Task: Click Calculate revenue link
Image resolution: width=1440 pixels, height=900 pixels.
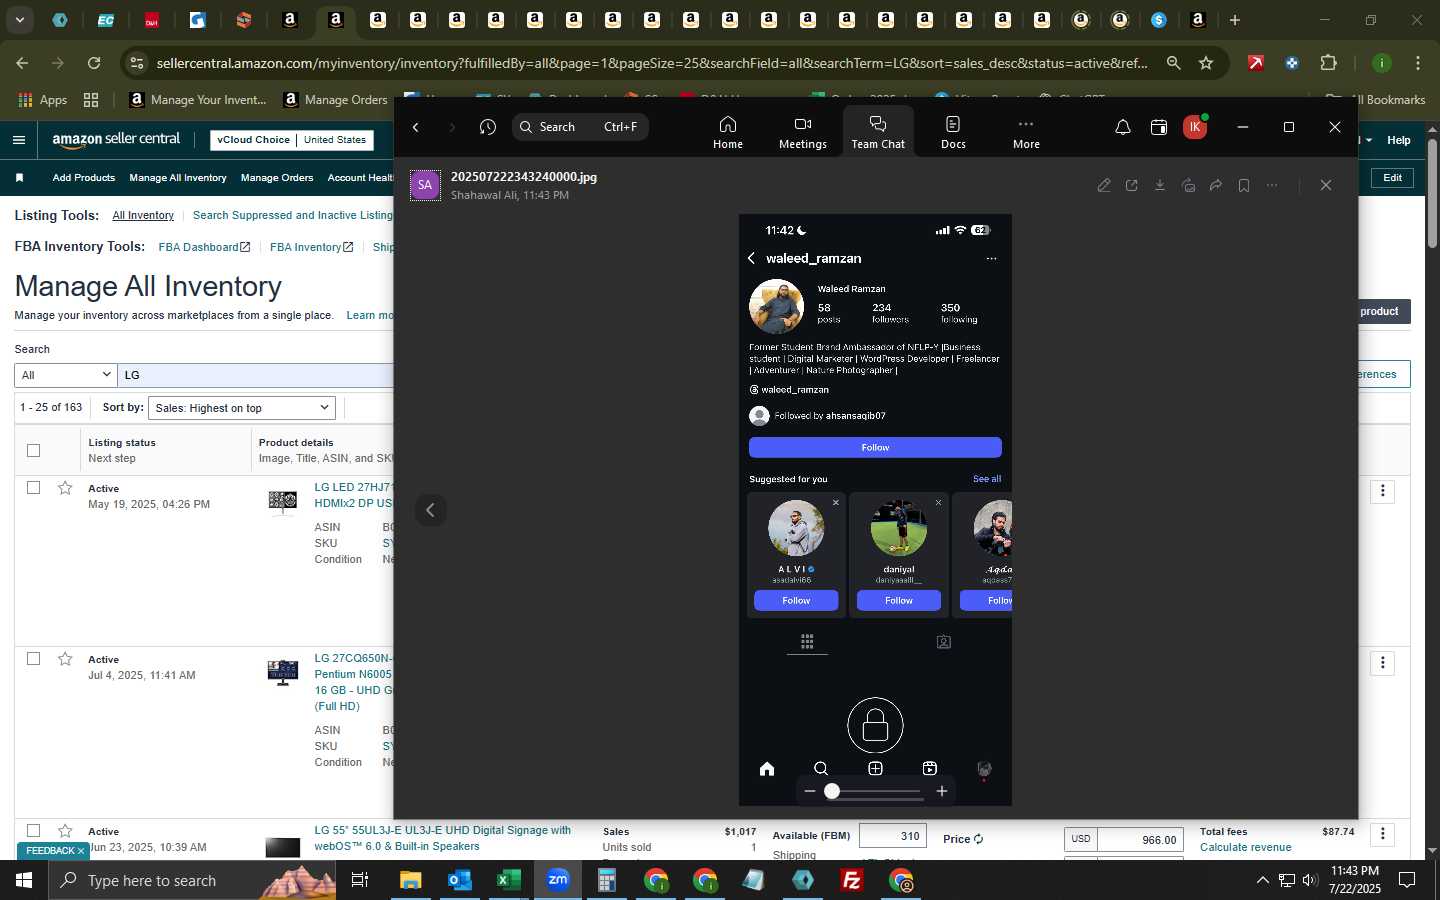Action: tap(1245, 847)
